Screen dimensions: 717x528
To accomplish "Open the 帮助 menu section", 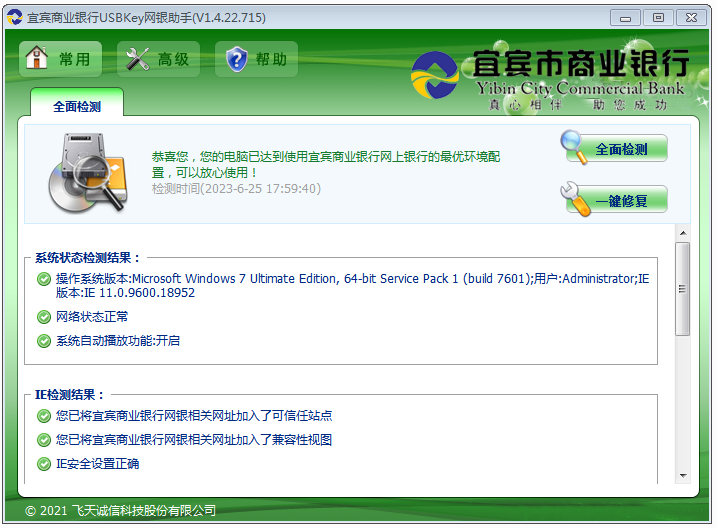I will pyautogui.click(x=258, y=59).
